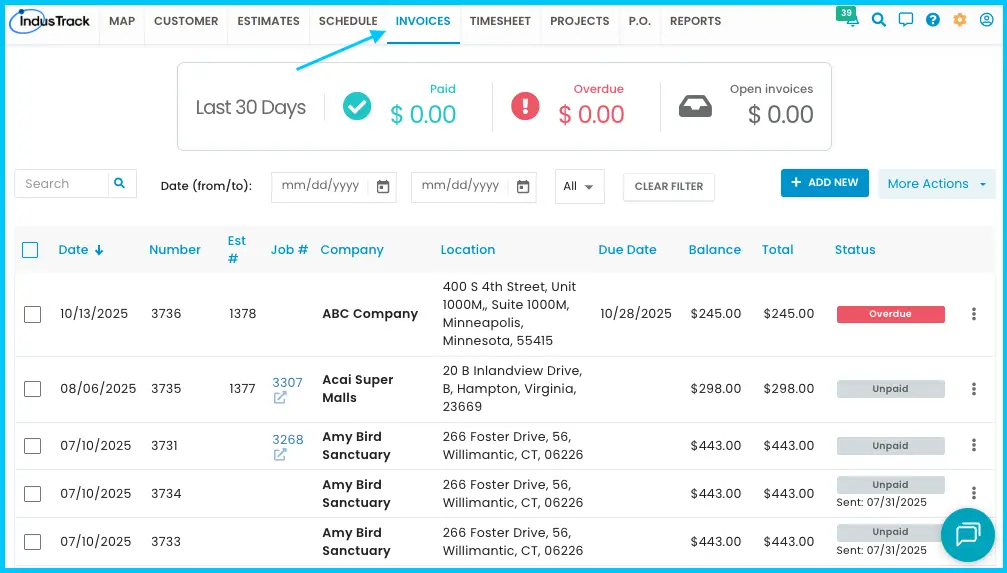The width and height of the screenshot is (1007, 573).
Task: Open the calendar picker for from-date
Action: [383, 187]
